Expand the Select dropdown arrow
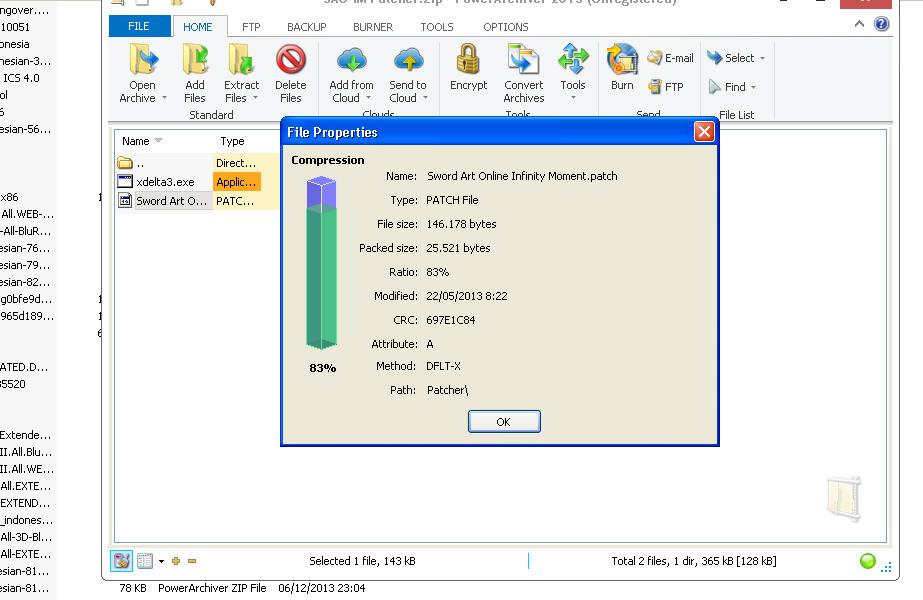 tap(762, 58)
